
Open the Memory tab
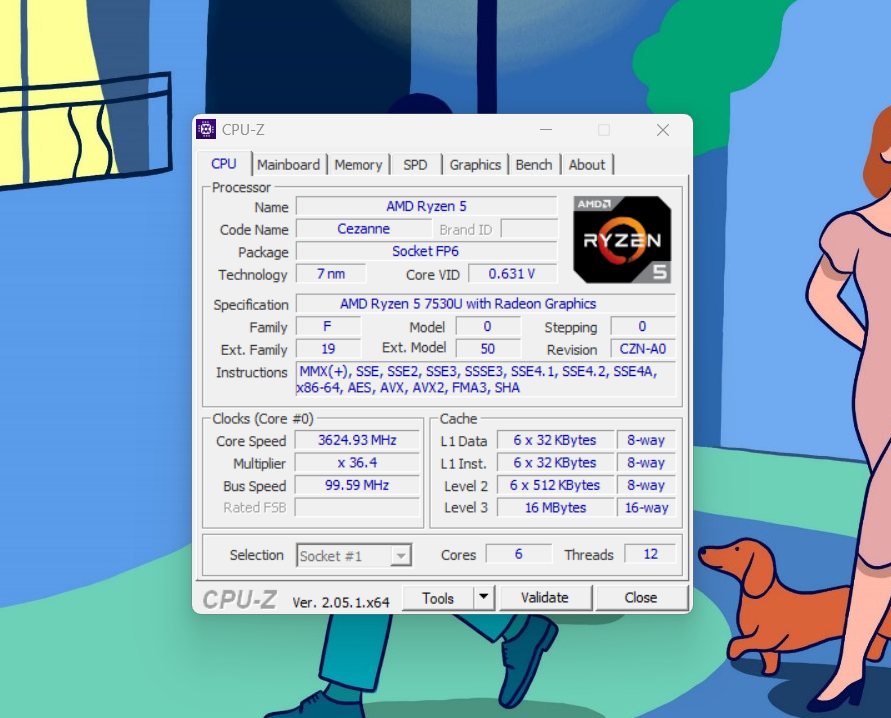click(x=358, y=165)
